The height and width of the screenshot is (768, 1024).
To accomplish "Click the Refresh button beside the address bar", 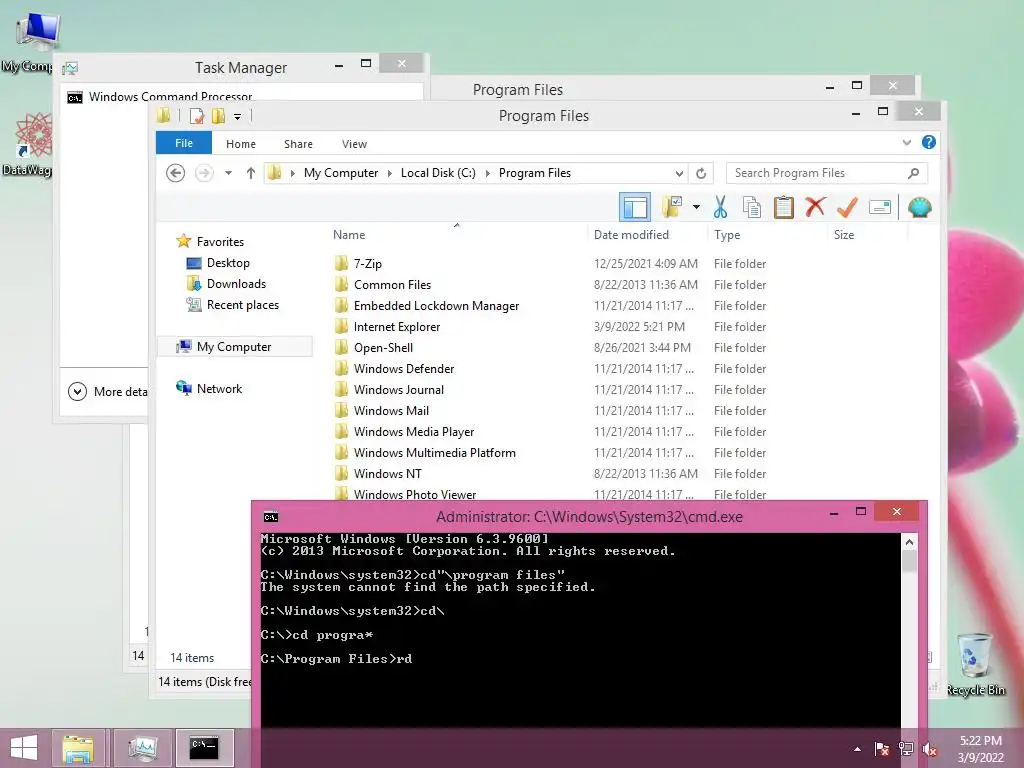I will (701, 173).
